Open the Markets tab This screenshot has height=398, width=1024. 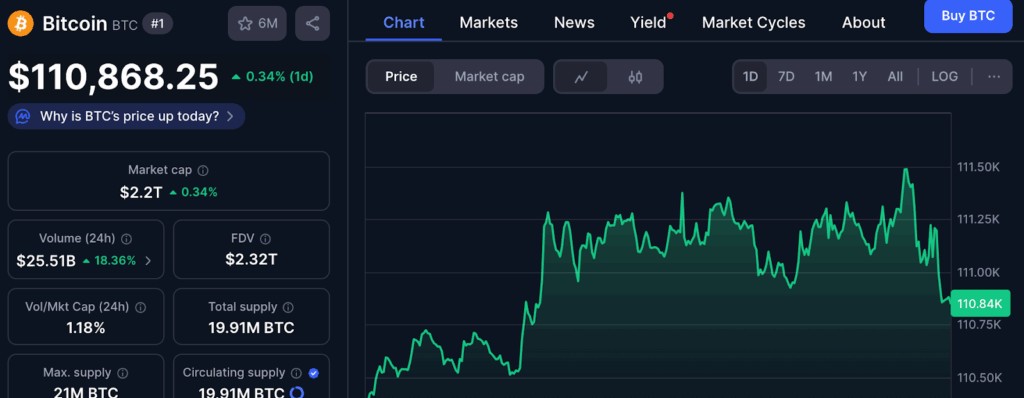point(488,23)
